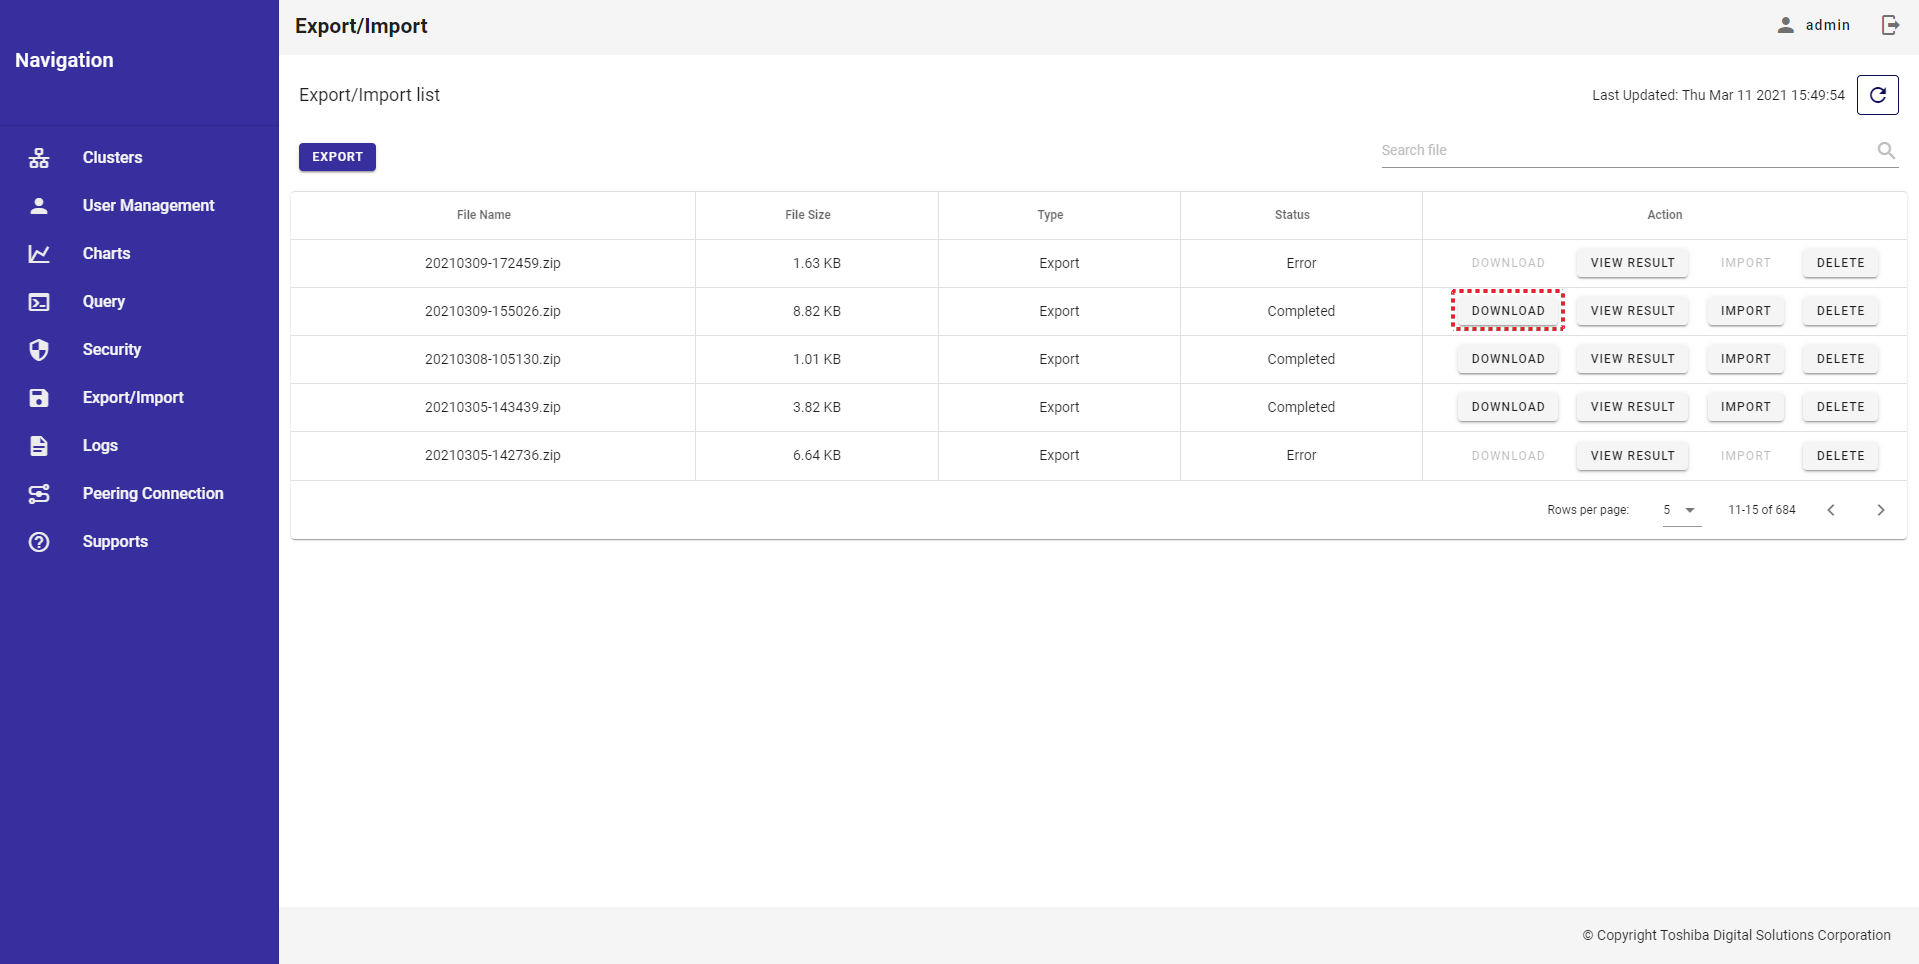This screenshot has width=1919, height=964.
Task: Click the Error status of 20210305-142736.zip
Action: click(x=1301, y=455)
